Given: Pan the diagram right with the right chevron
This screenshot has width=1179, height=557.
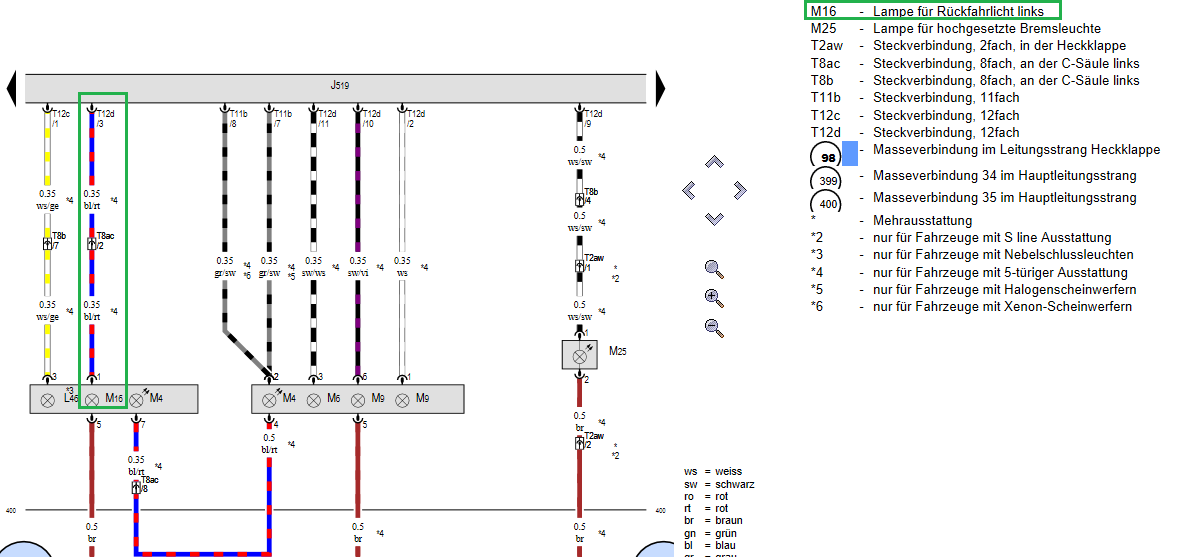Looking at the screenshot, I should click(740, 190).
